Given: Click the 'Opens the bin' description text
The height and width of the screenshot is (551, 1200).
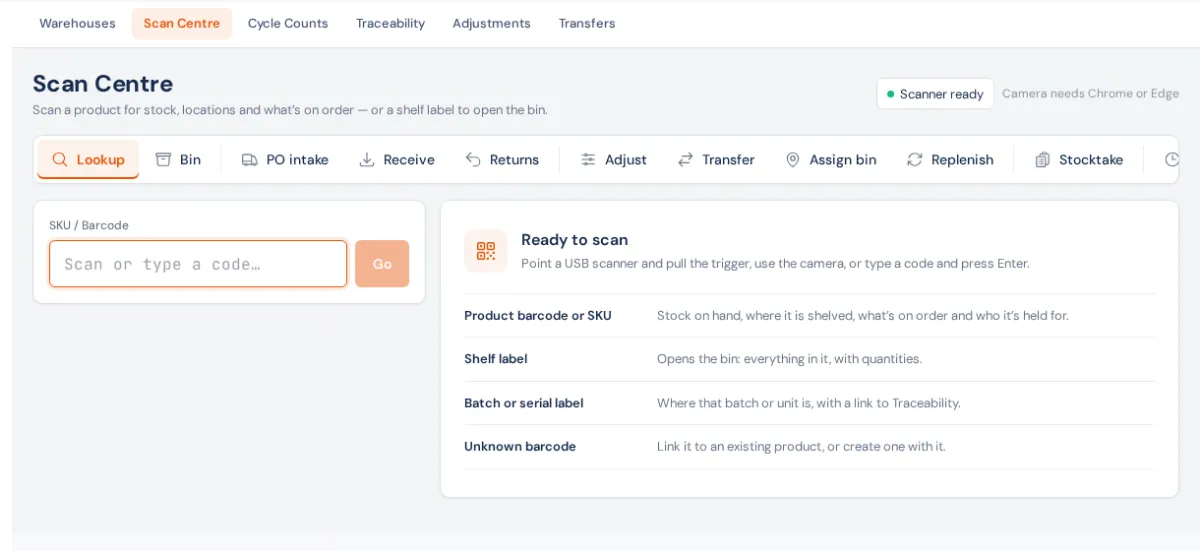Looking at the screenshot, I should 789,359.
